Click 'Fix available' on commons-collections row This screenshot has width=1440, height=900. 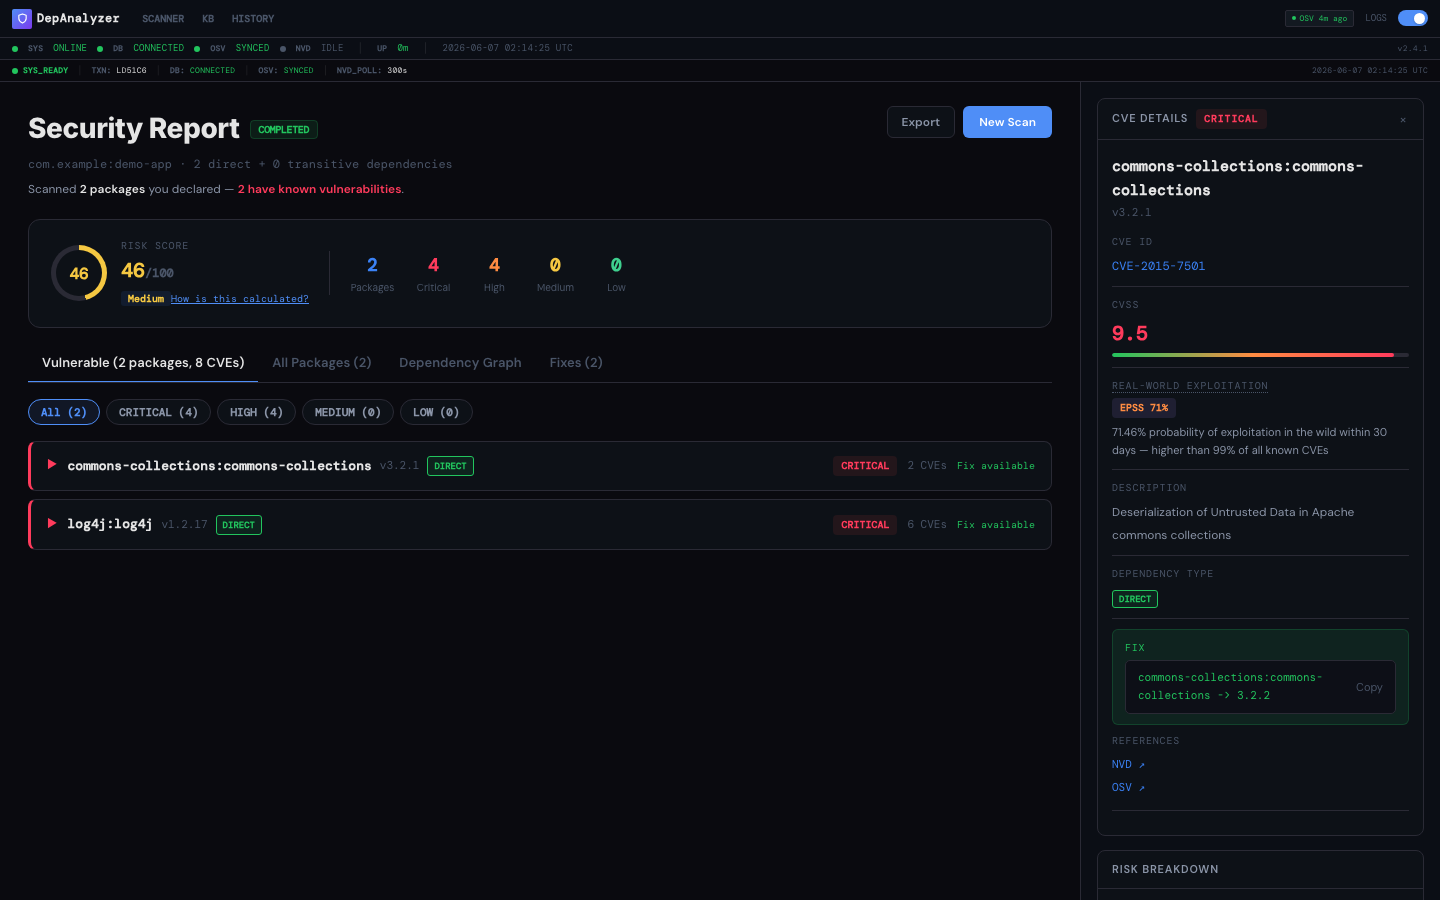click(x=996, y=466)
